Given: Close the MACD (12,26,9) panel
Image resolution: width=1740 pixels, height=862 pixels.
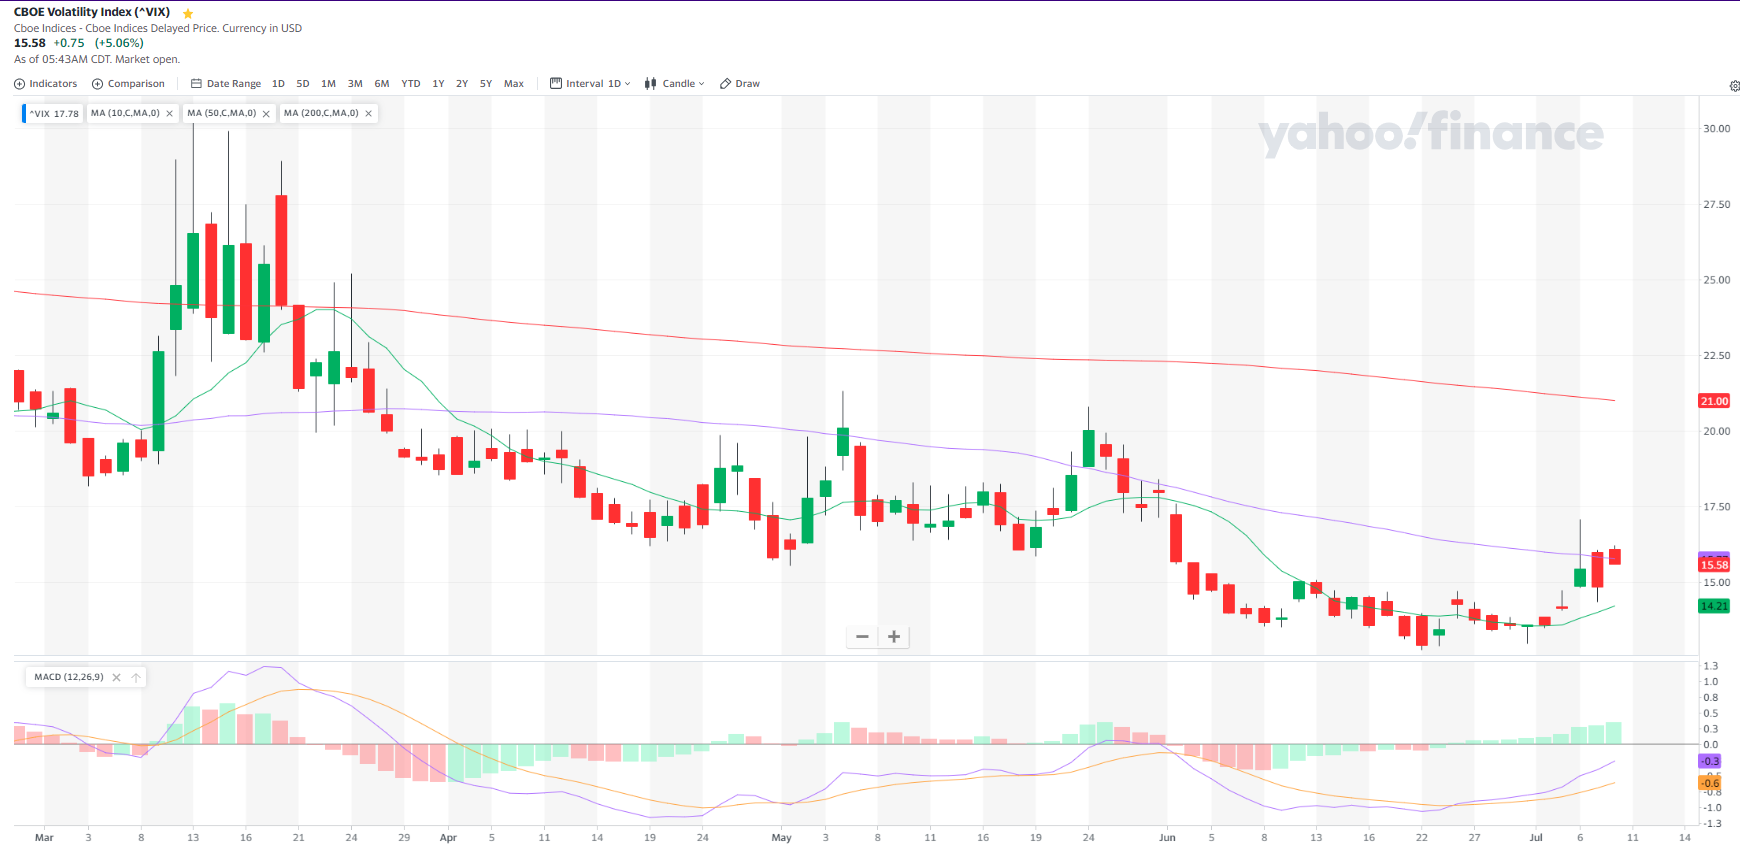Looking at the screenshot, I should [116, 678].
